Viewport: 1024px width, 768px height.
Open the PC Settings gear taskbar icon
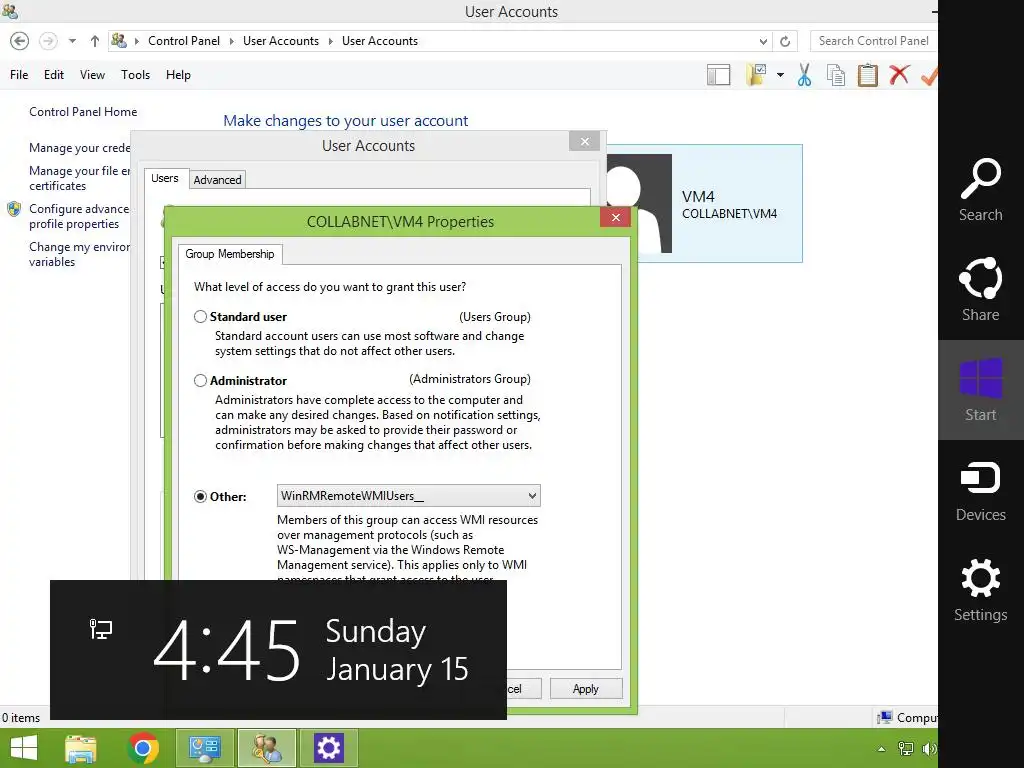[x=328, y=748]
